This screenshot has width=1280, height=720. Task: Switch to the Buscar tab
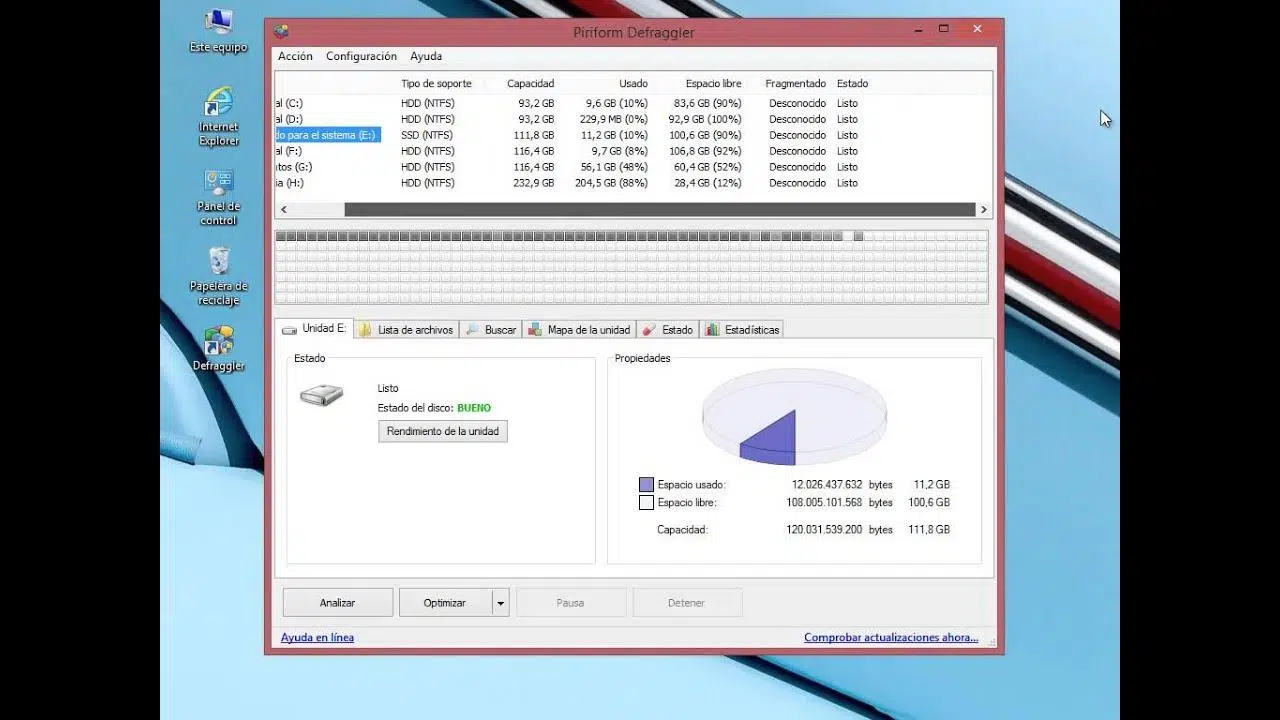491,329
